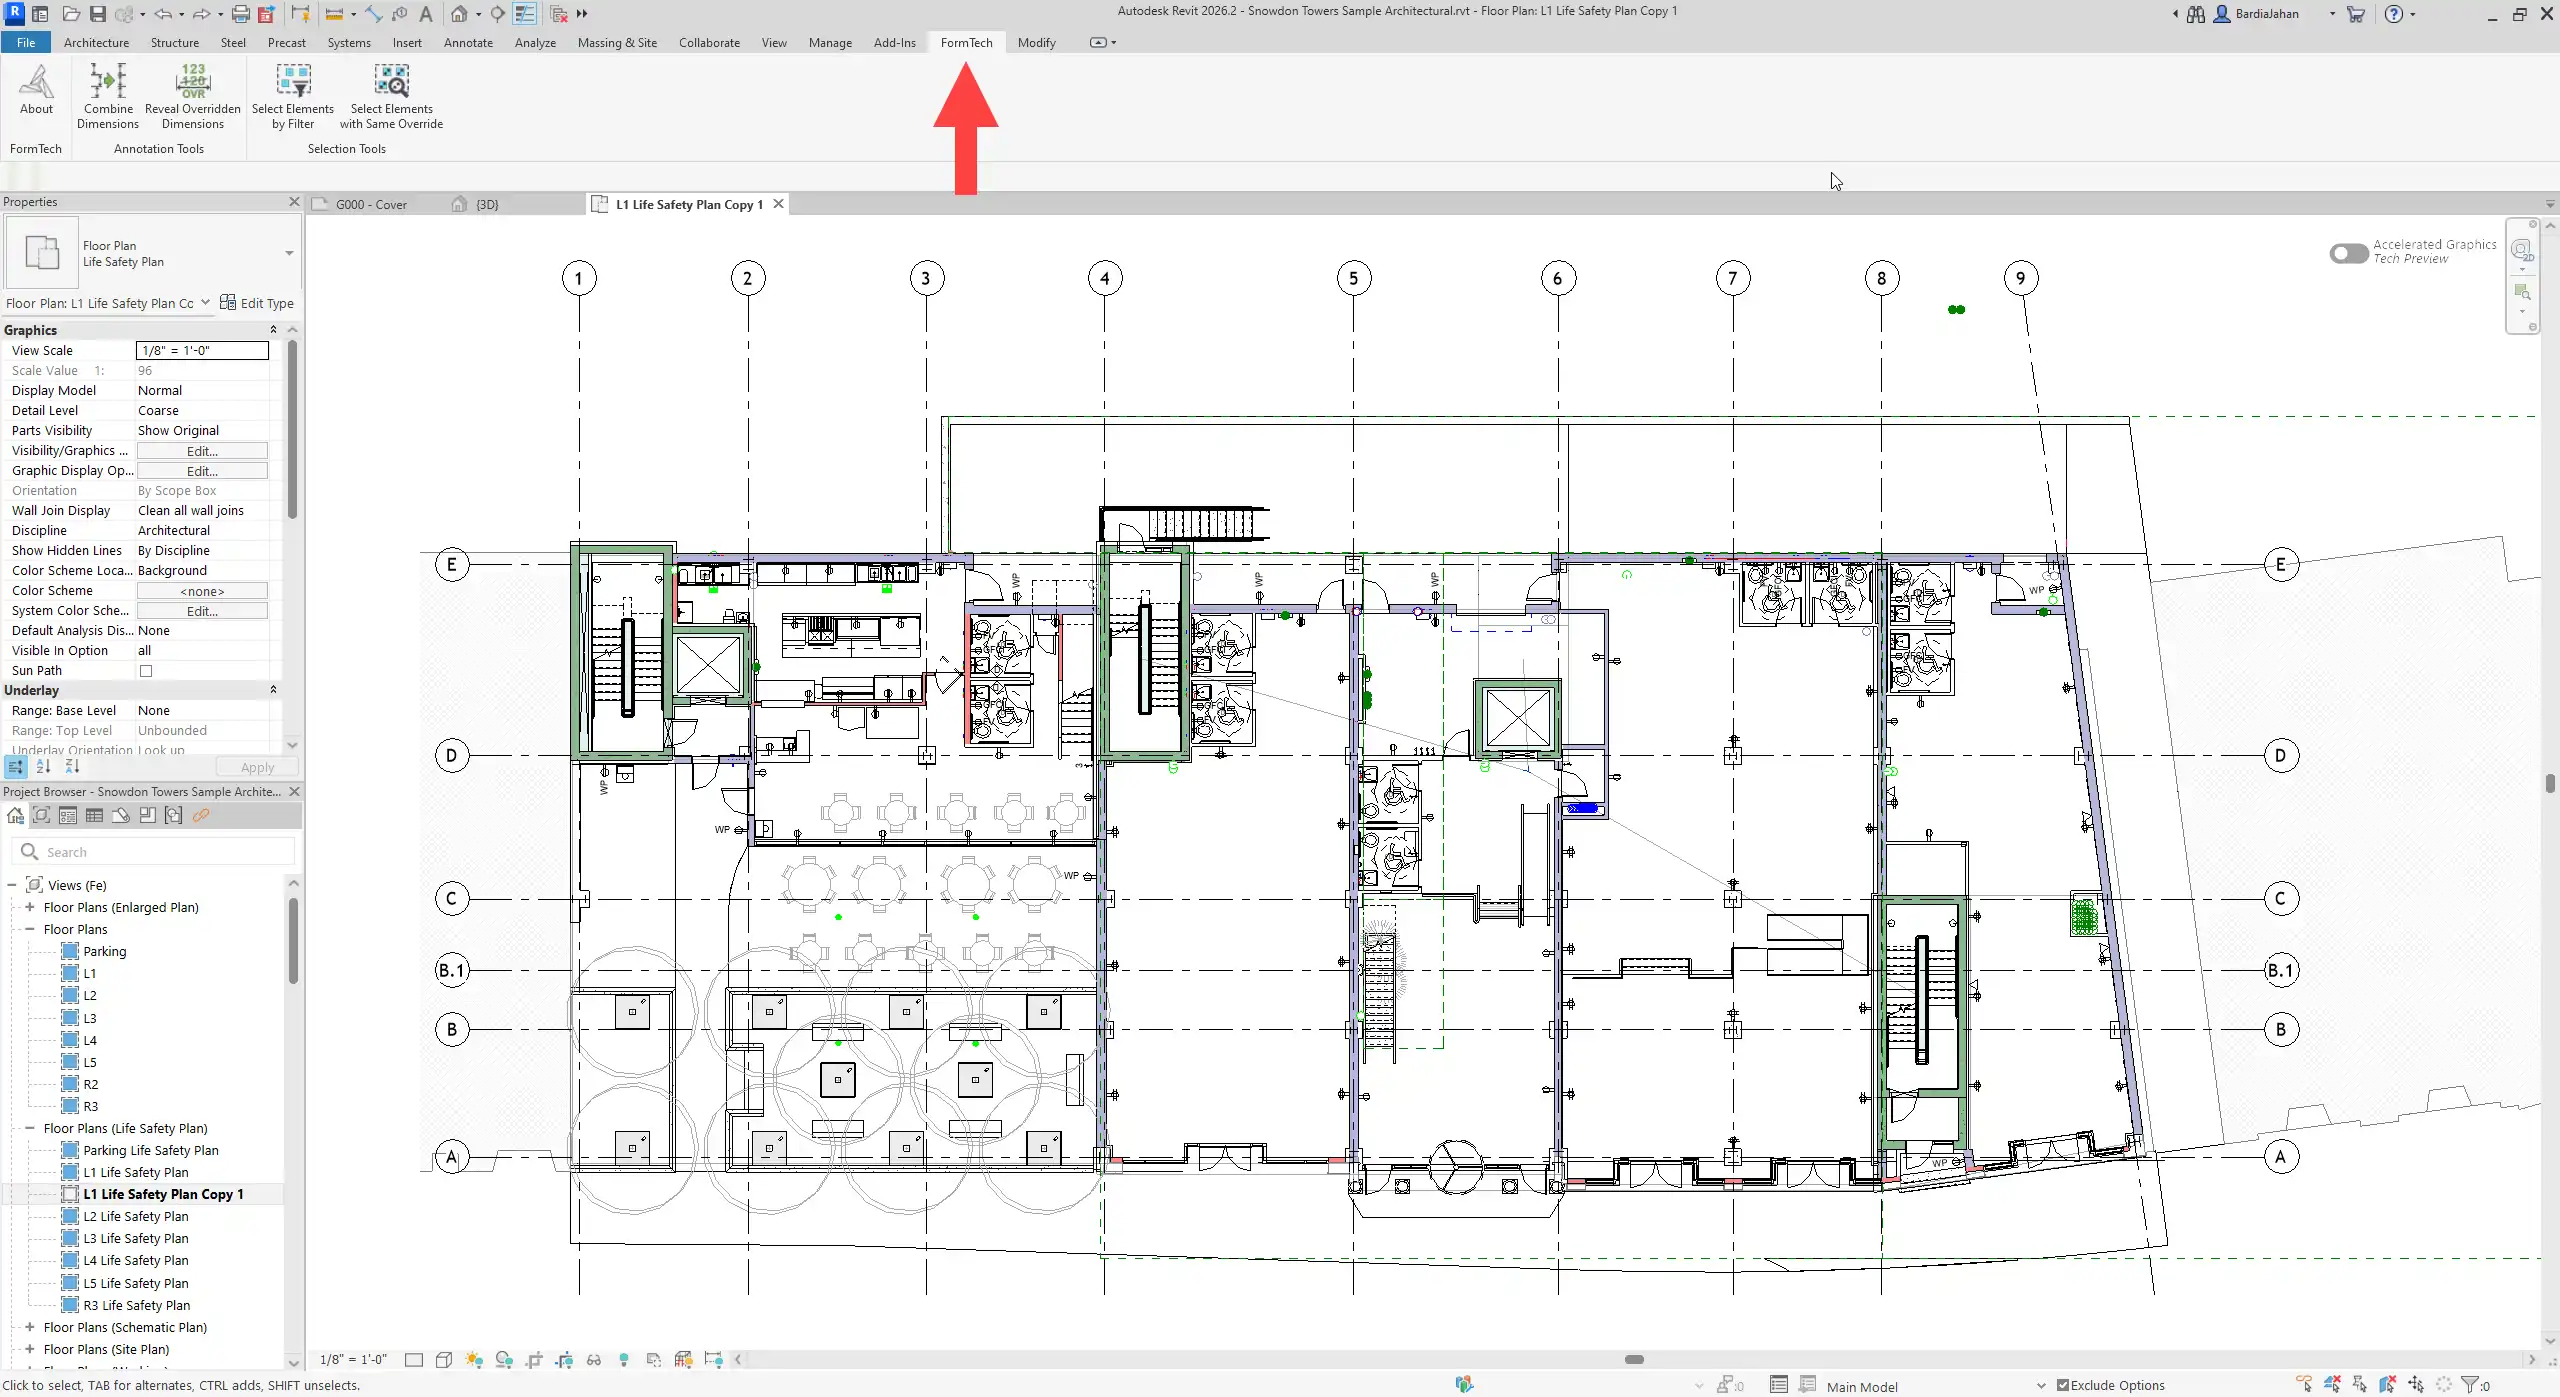This screenshot has width=2560, height=1397.
Task: Click the Save icon in quick access toolbar
Action: [x=97, y=14]
